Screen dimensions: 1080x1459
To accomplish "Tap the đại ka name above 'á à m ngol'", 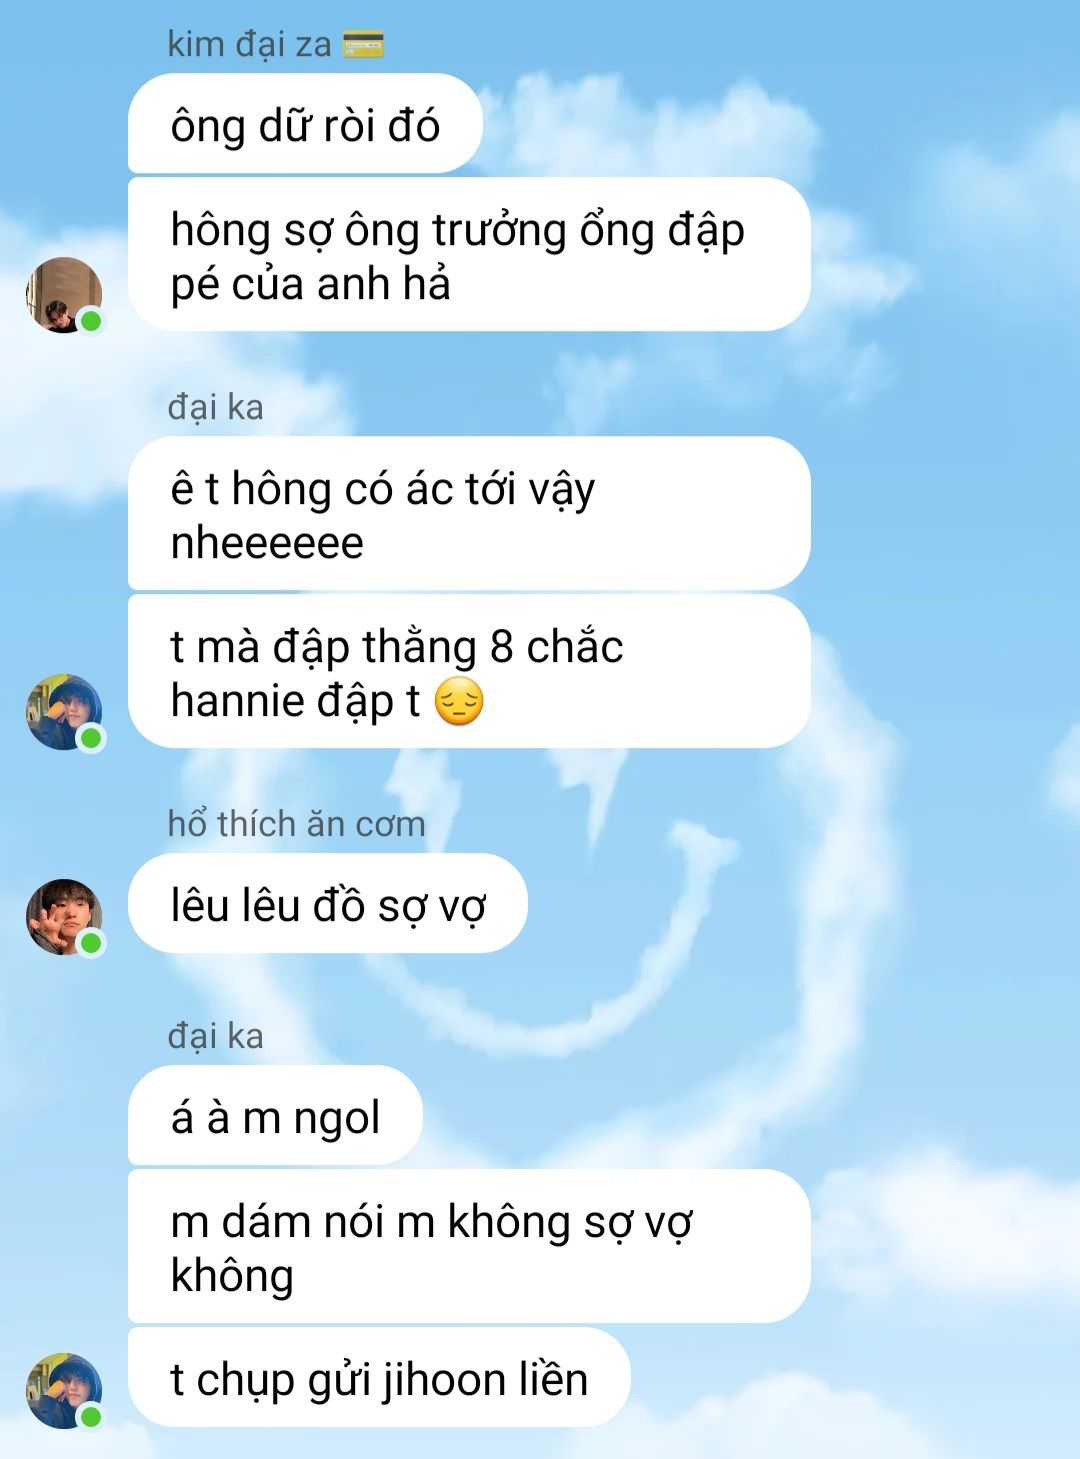I will [216, 1036].
